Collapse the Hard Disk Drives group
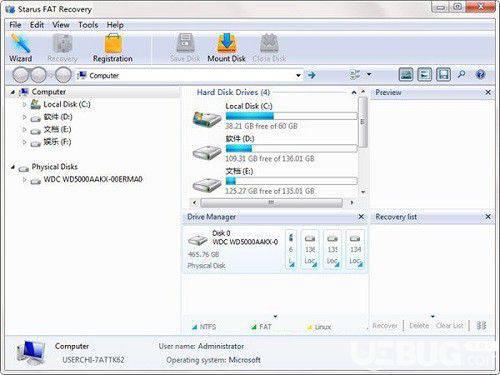Viewport: 500px width, 375px height. (354, 92)
